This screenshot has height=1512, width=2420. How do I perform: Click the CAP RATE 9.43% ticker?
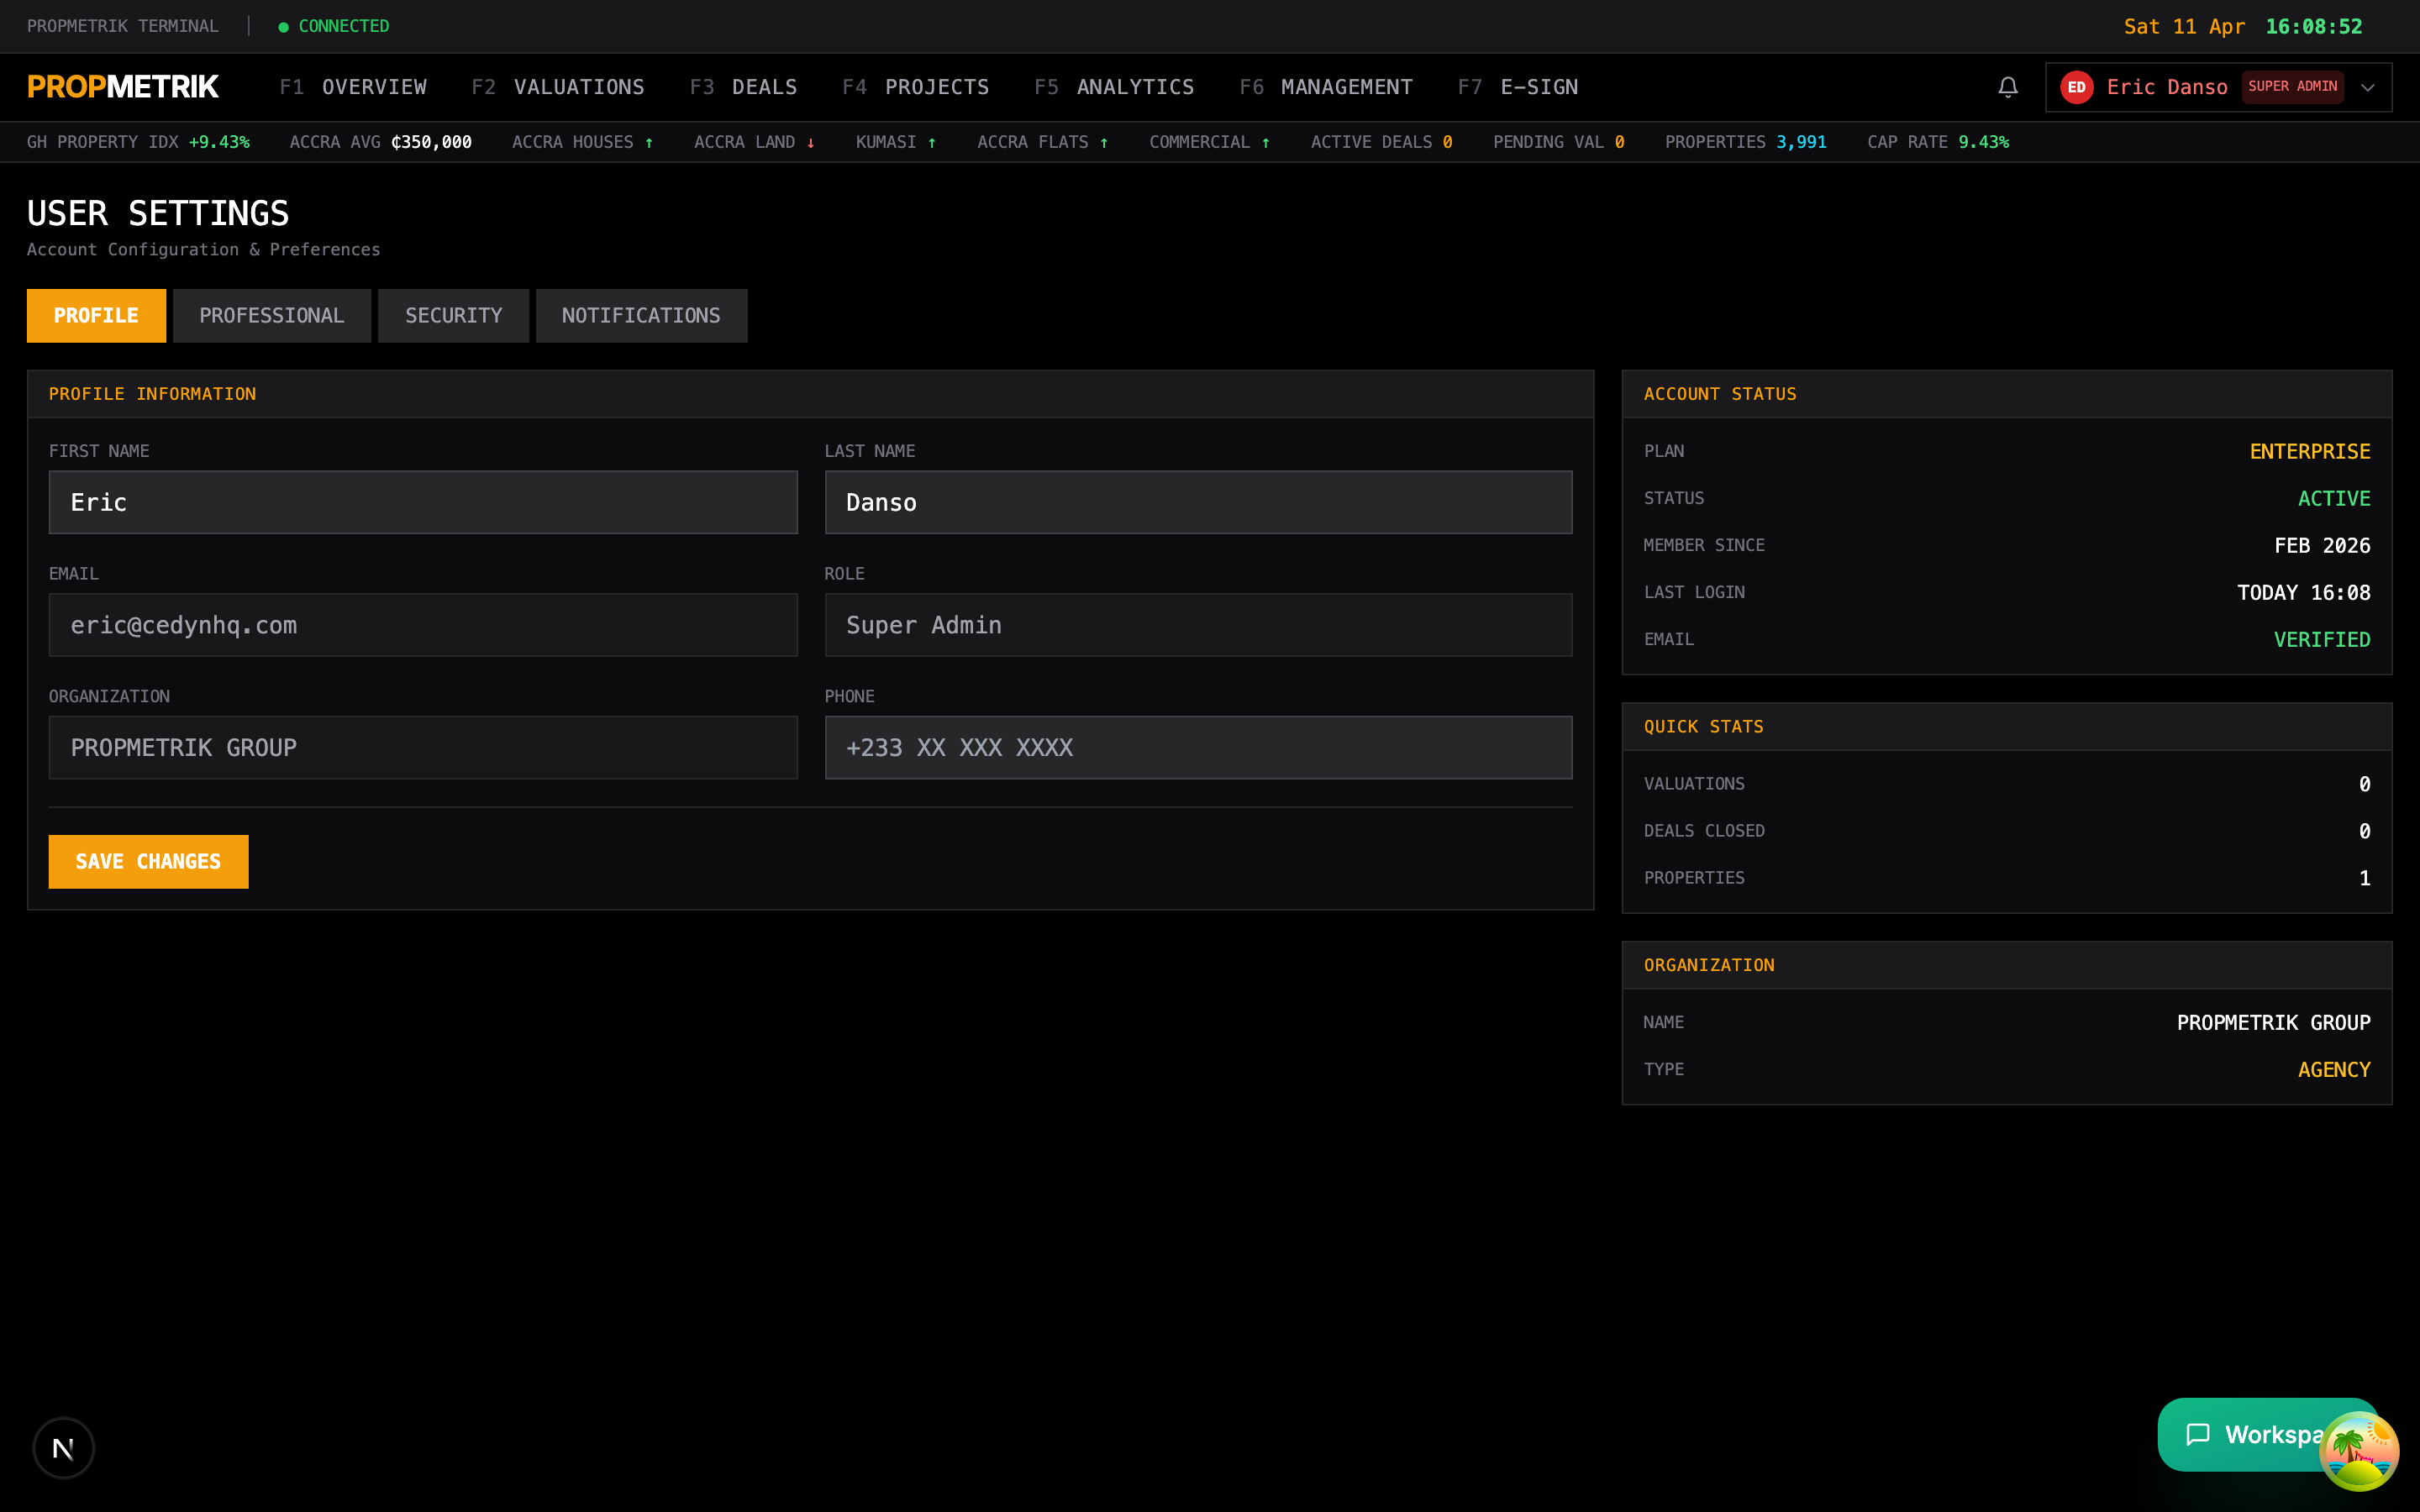point(1938,142)
